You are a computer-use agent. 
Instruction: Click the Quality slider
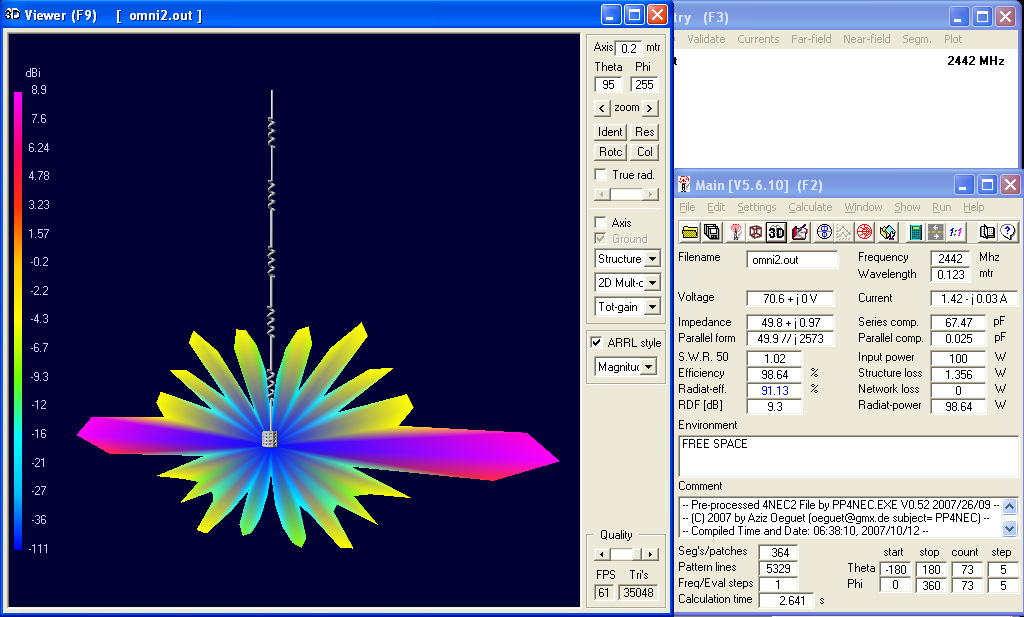(625, 554)
